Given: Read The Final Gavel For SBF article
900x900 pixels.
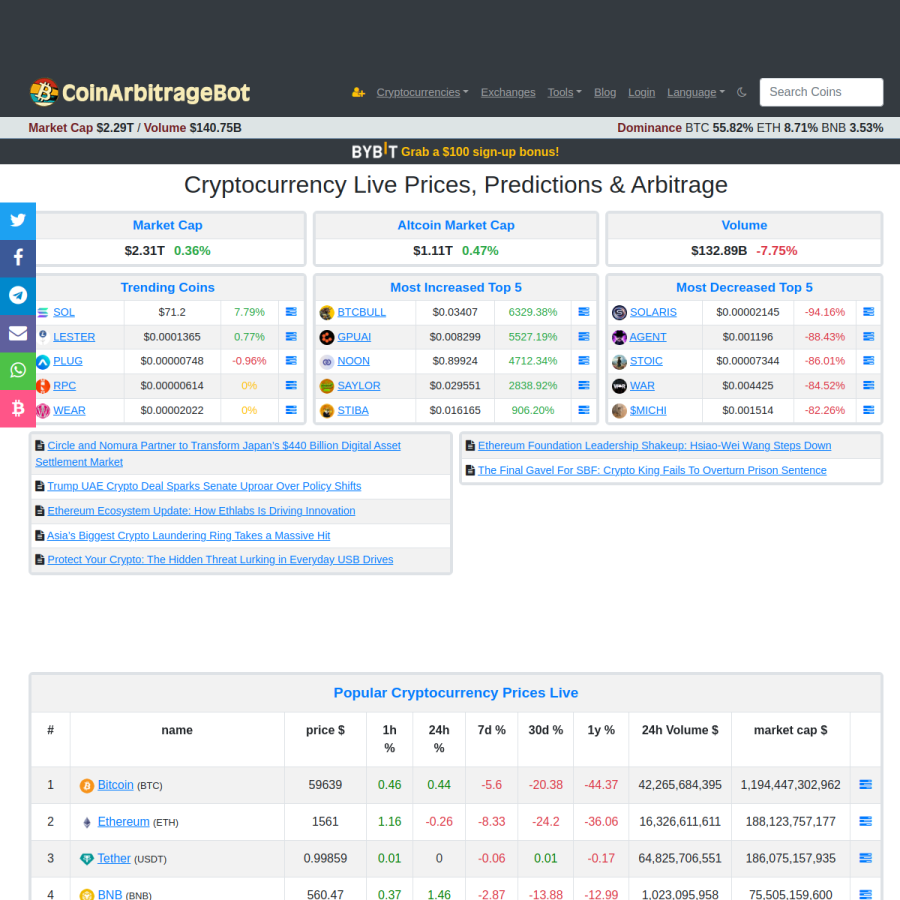Looking at the screenshot, I should click(x=652, y=470).
